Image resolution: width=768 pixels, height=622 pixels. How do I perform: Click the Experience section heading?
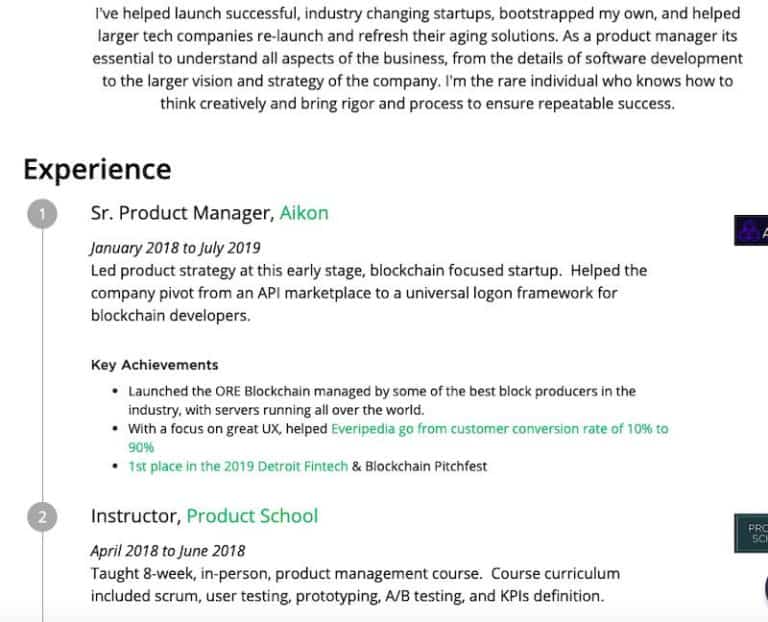[x=97, y=169]
